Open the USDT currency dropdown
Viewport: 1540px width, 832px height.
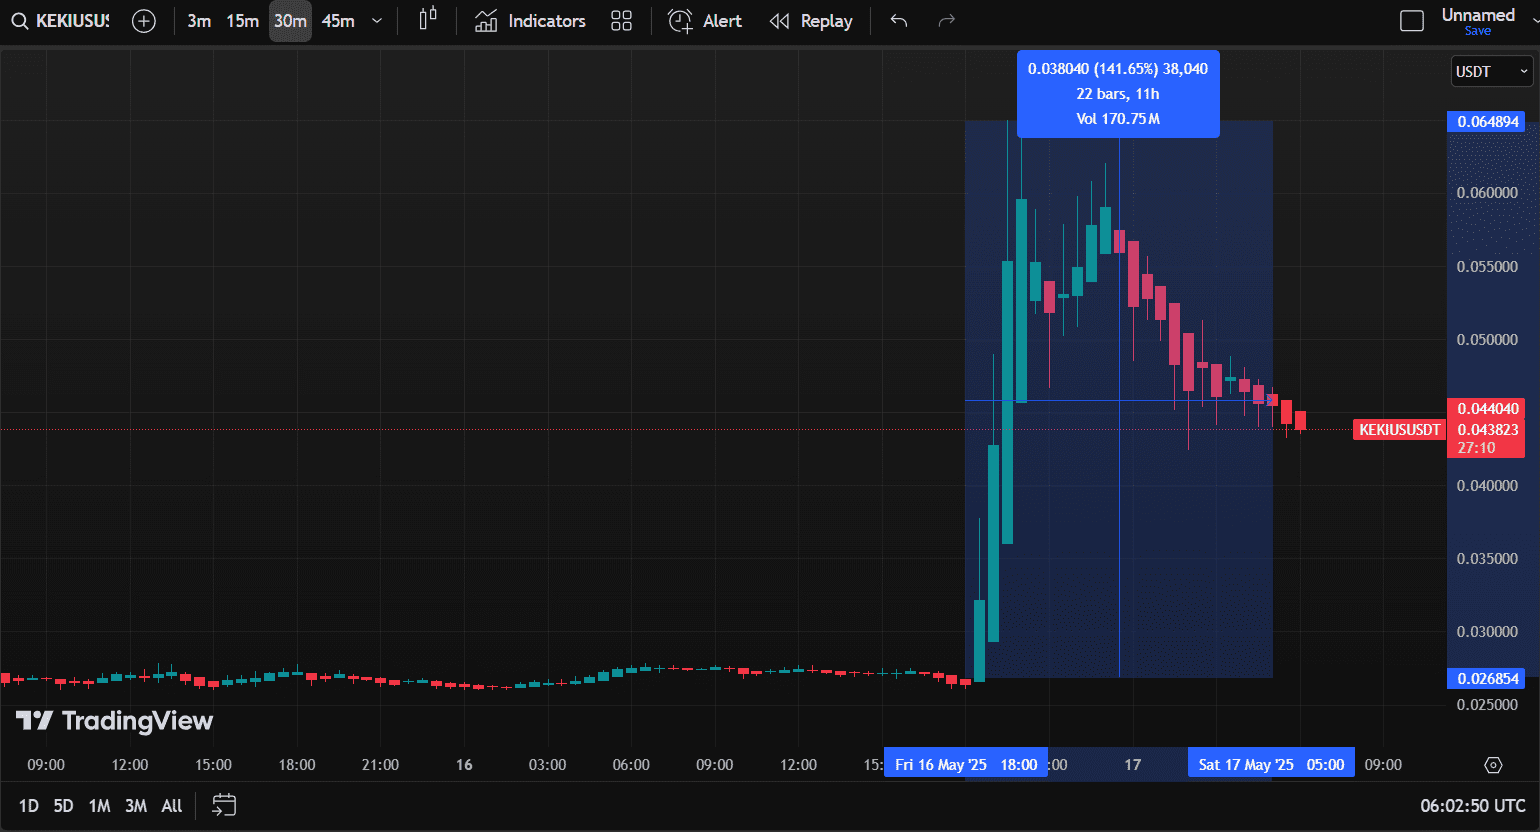coord(1492,71)
